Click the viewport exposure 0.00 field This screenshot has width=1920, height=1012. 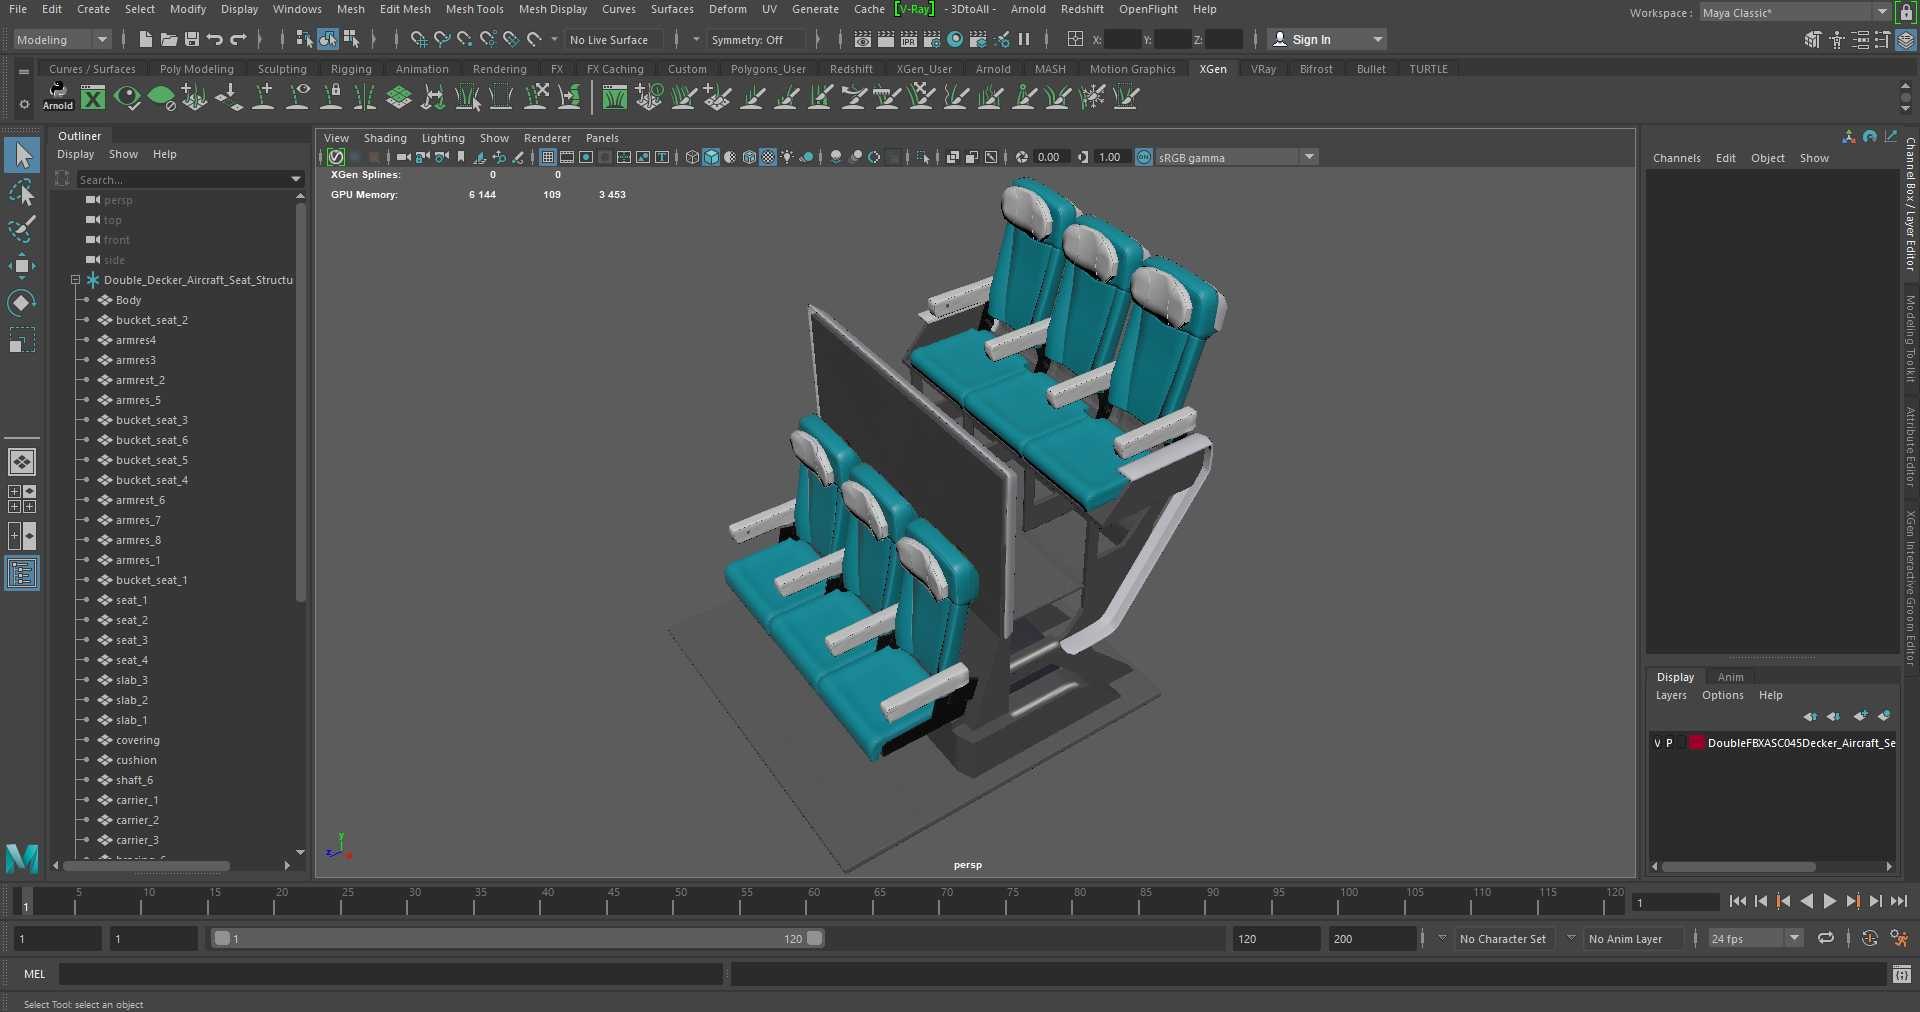(1052, 157)
